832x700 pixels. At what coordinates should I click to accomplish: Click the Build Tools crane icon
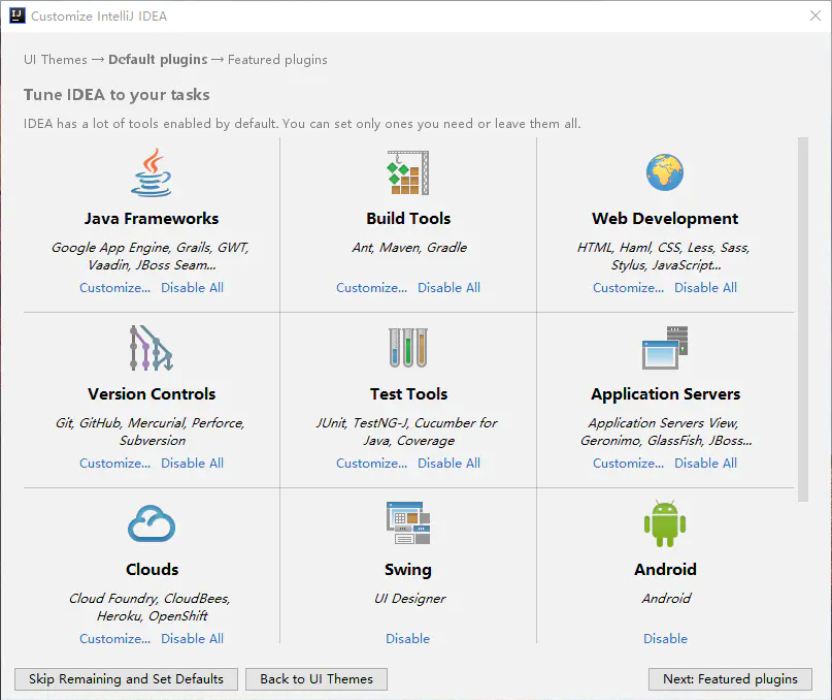click(x=408, y=173)
